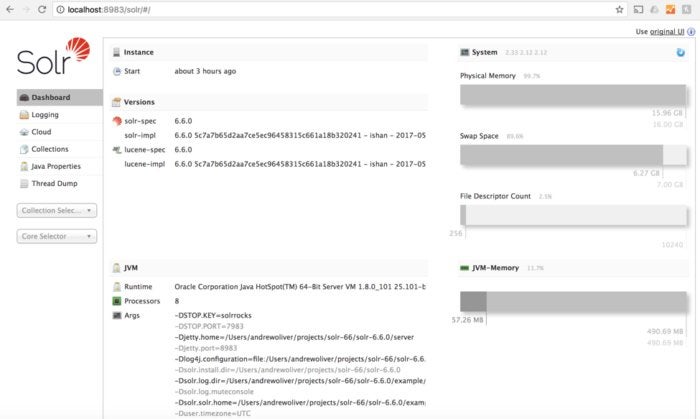Click the 57.26 MB memory value
Image resolution: width=700 pixels, height=419 pixels.
pos(467,320)
